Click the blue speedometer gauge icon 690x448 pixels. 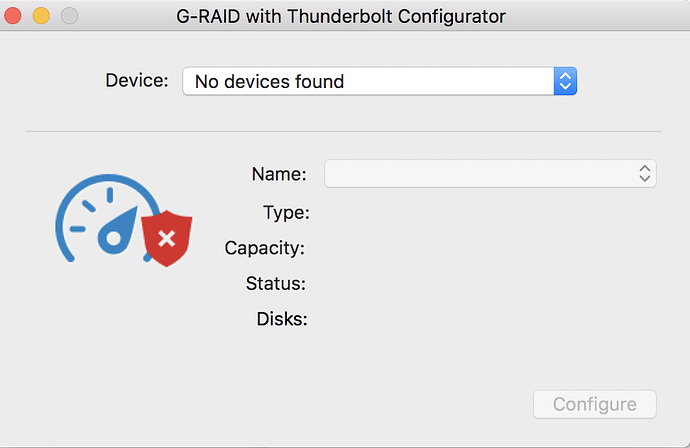pos(109,219)
